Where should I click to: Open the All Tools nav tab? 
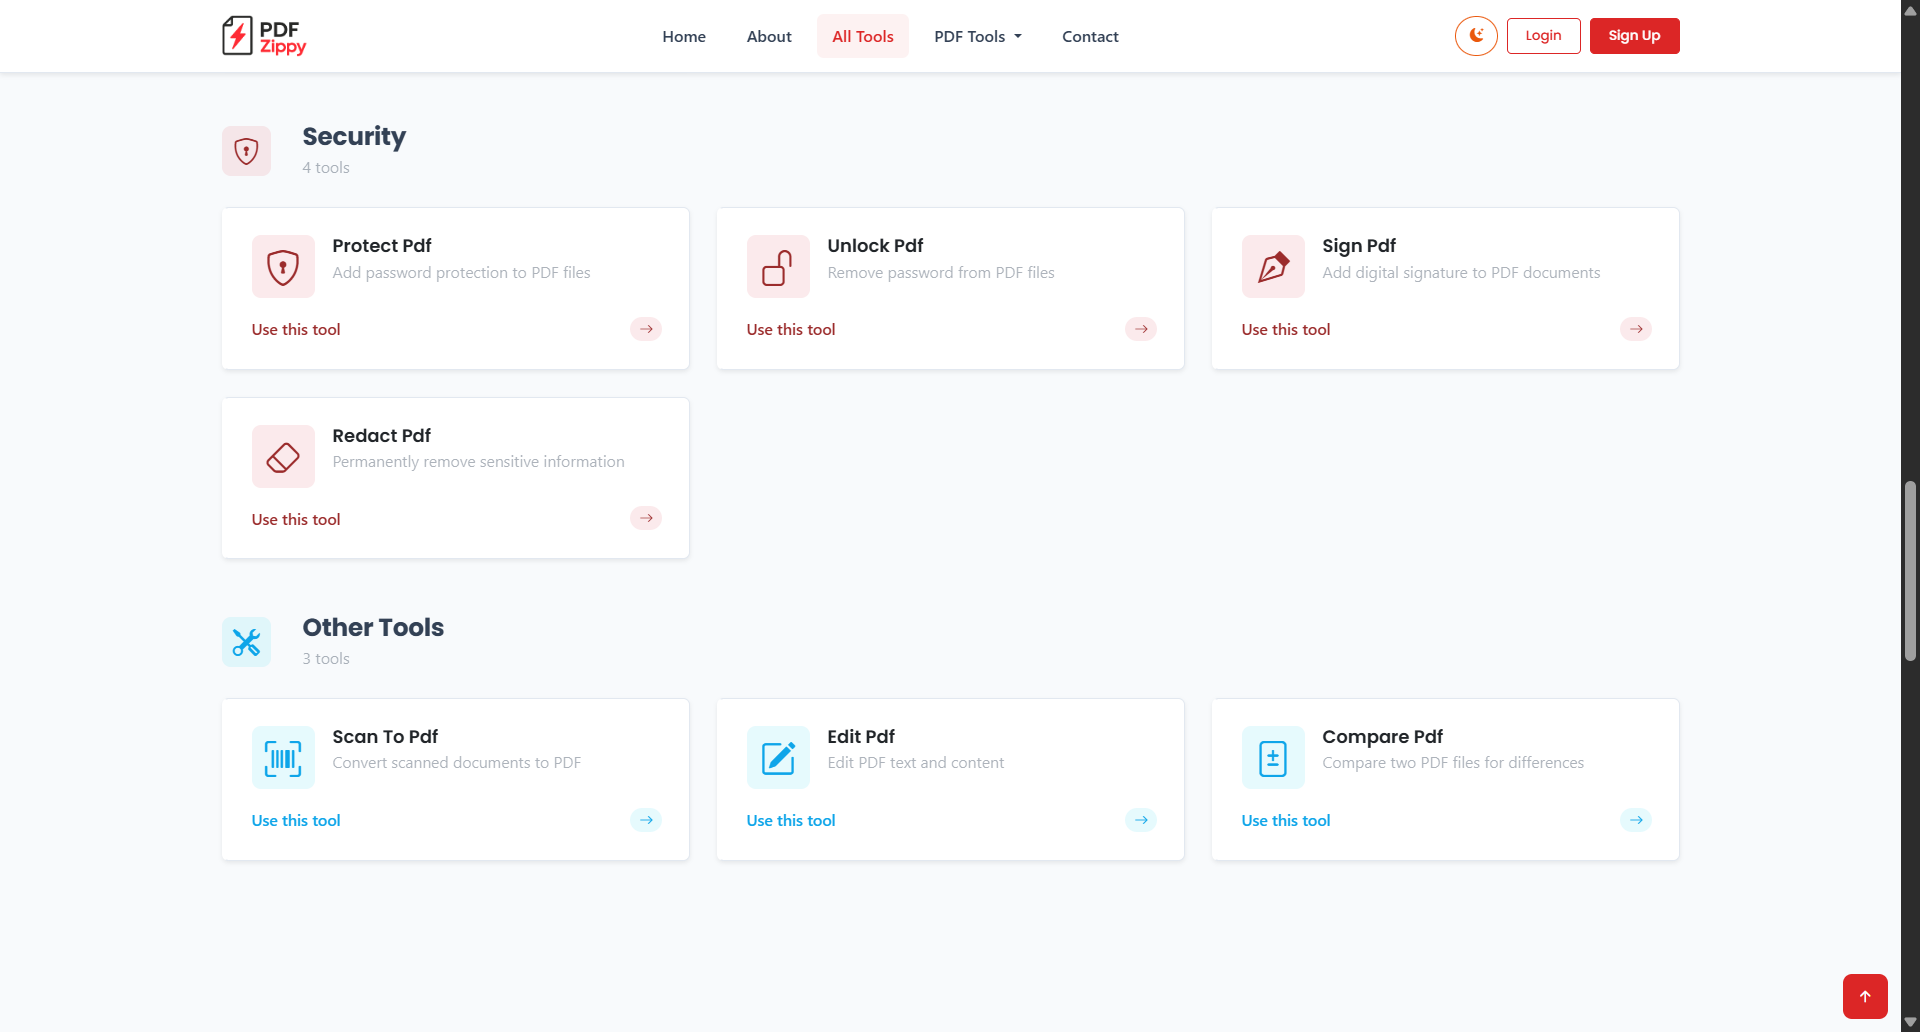click(x=862, y=36)
